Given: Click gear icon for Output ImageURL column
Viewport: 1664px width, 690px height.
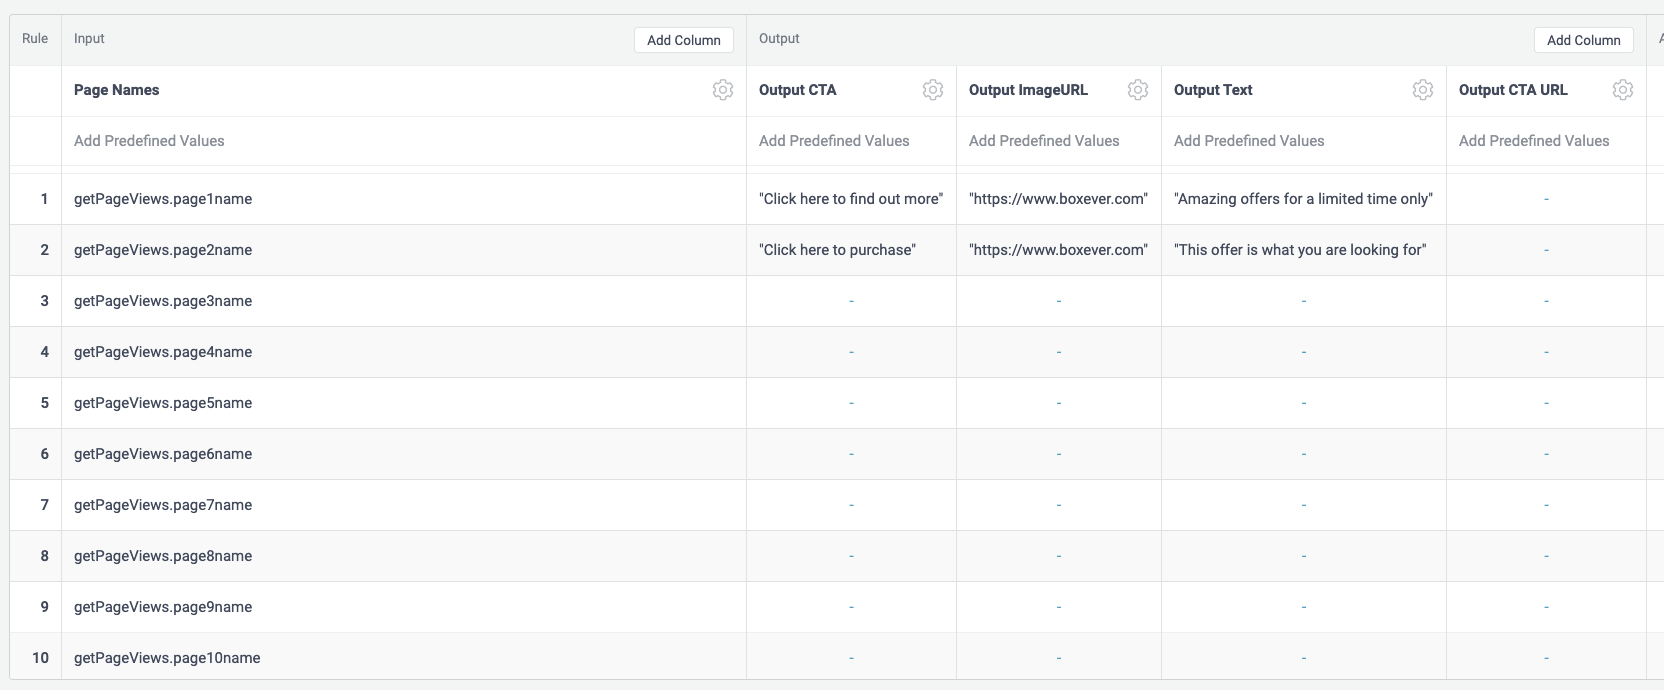Looking at the screenshot, I should 1137,90.
